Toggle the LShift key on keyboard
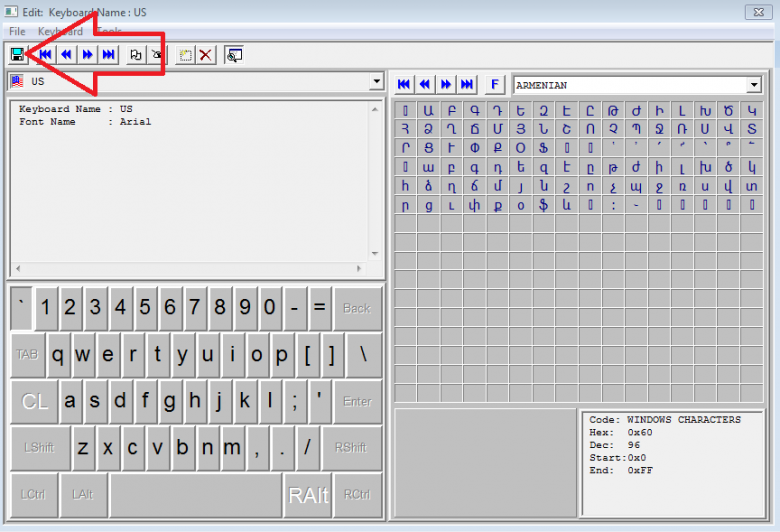This screenshot has height=532, width=780. [x=39, y=448]
